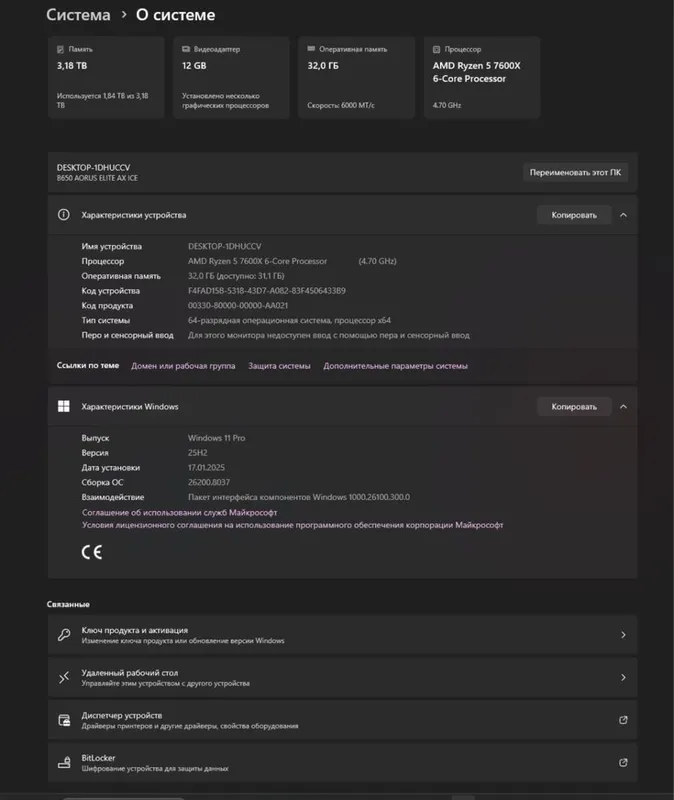Click the CE certification mark
Screen dimensions: 674x800
(x=92, y=552)
